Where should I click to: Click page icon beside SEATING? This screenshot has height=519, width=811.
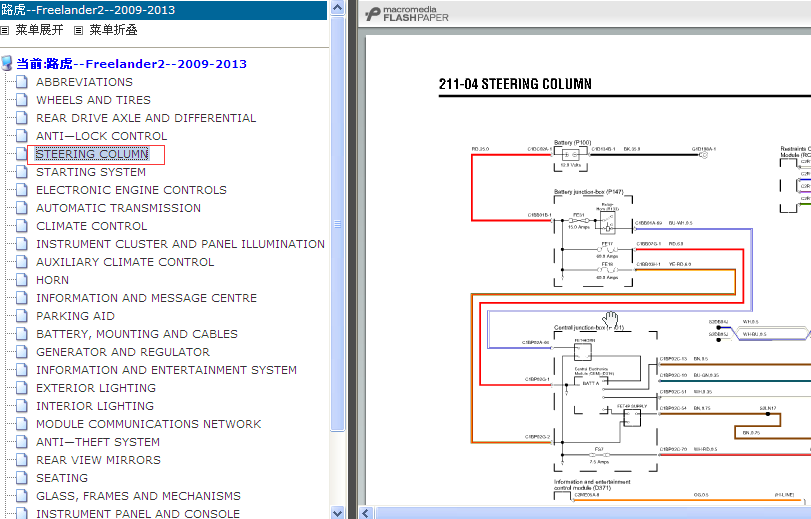[22, 478]
